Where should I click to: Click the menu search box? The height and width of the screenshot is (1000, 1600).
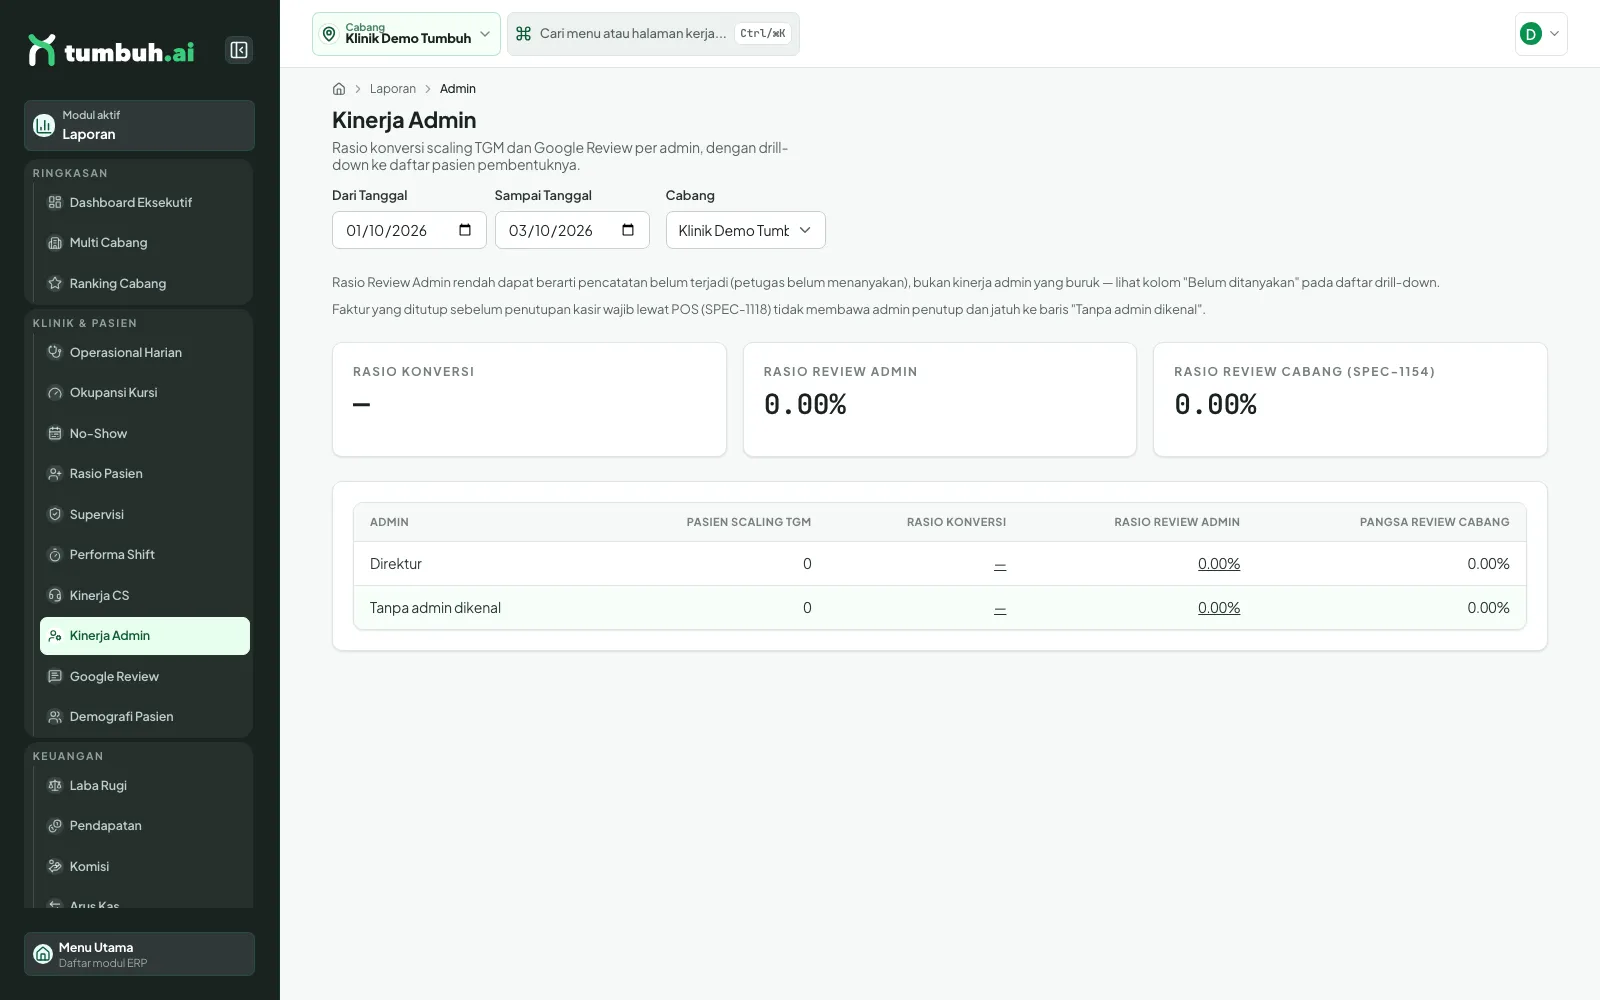tap(653, 34)
